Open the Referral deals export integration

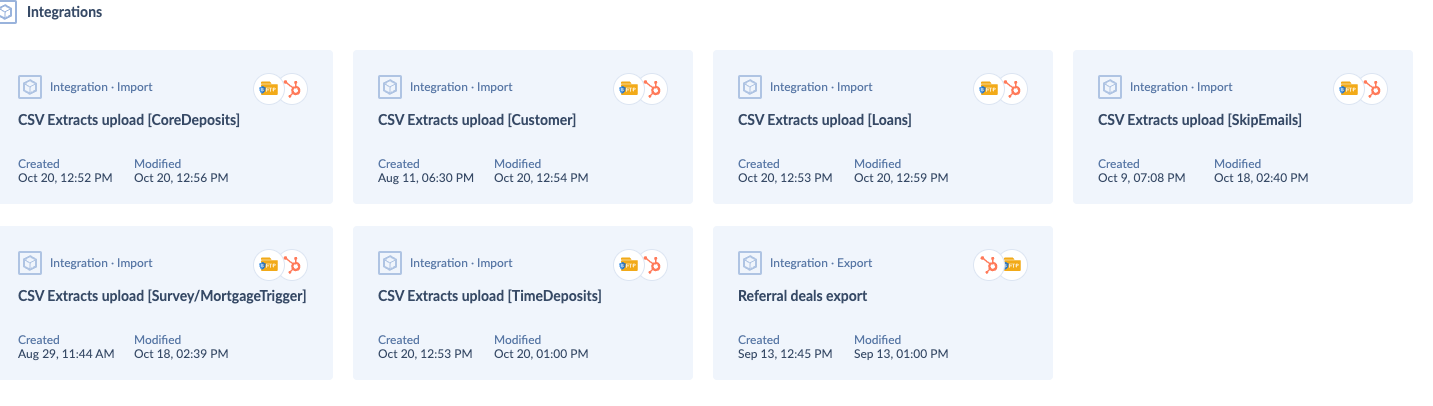(x=802, y=297)
